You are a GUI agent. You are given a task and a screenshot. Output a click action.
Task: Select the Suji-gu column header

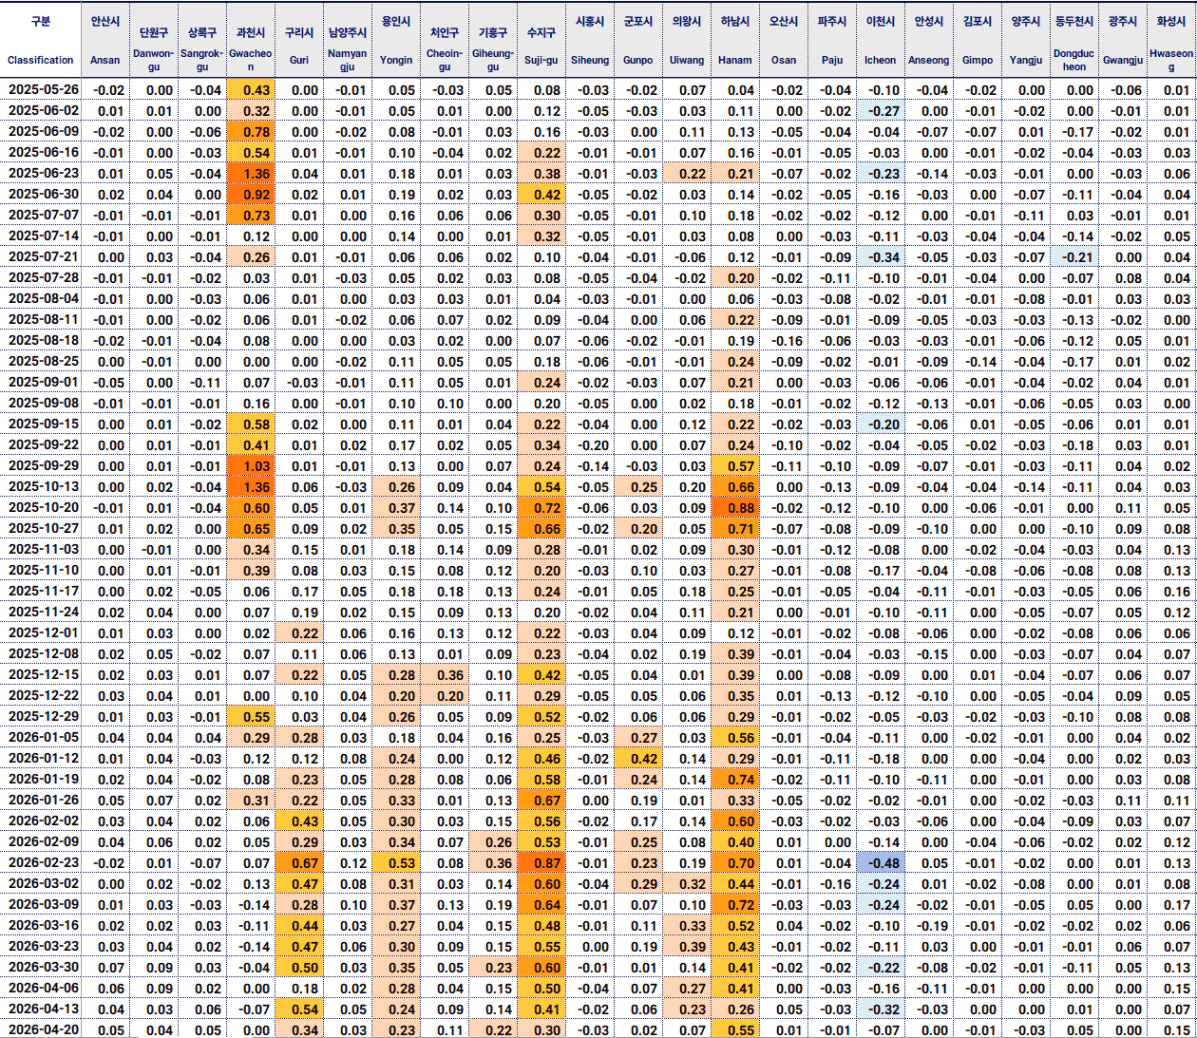[541, 40]
